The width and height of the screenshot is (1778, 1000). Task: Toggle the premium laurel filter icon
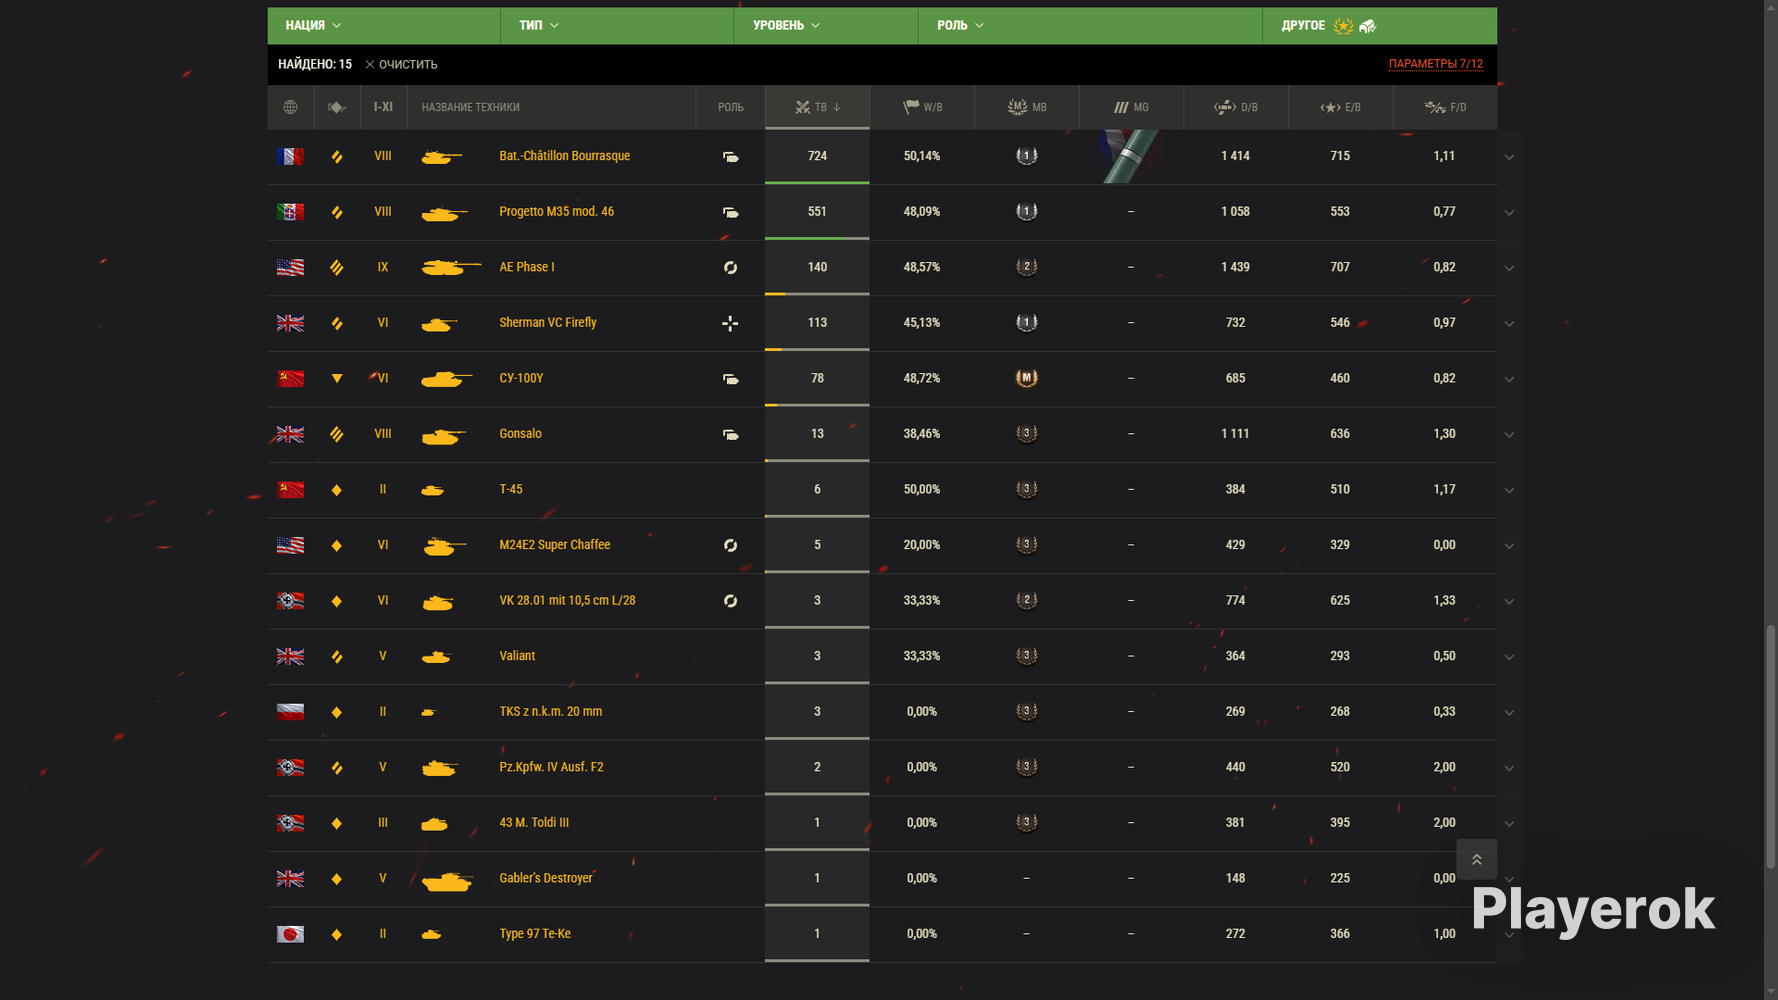coord(1344,26)
